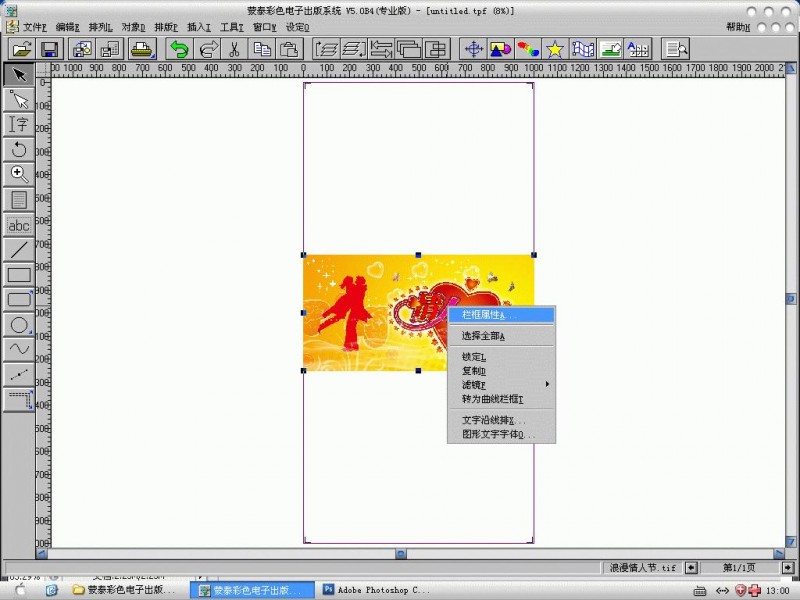Select the straight line tool
800x600 pixels.
pyautogui.click(x=19, y=249)
